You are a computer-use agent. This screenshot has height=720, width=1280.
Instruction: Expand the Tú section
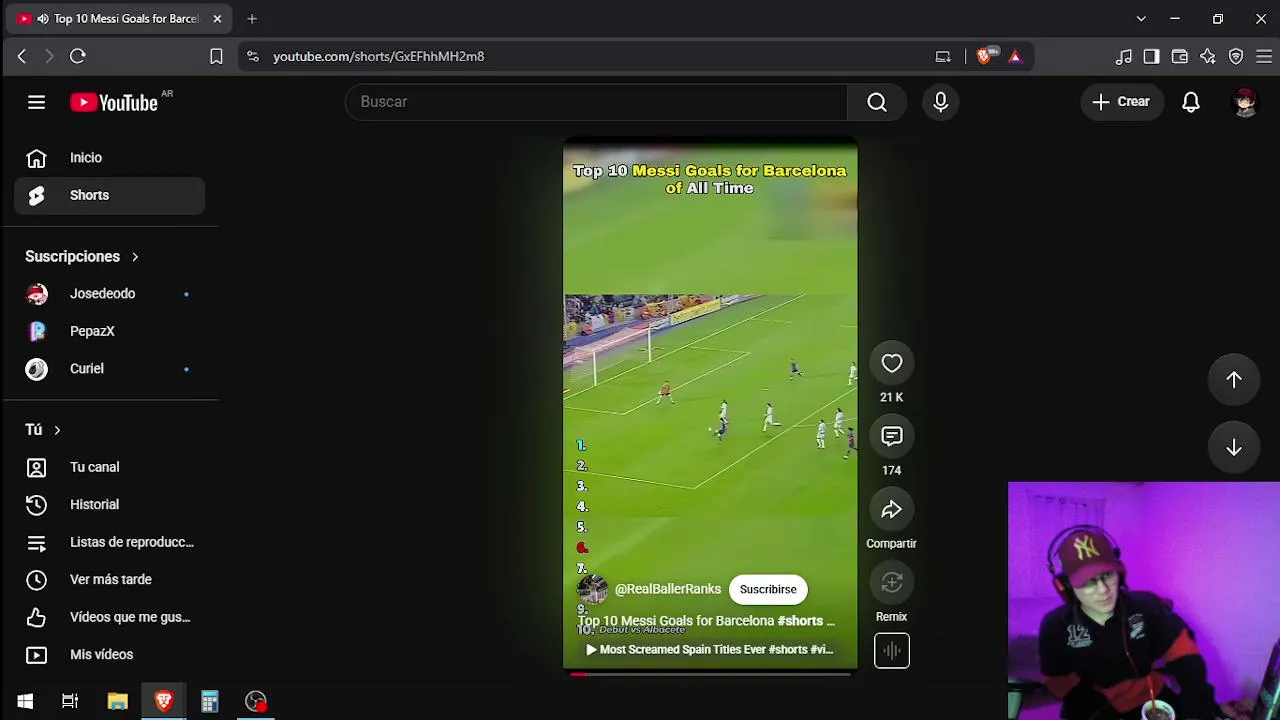click(x=43, y=430)
